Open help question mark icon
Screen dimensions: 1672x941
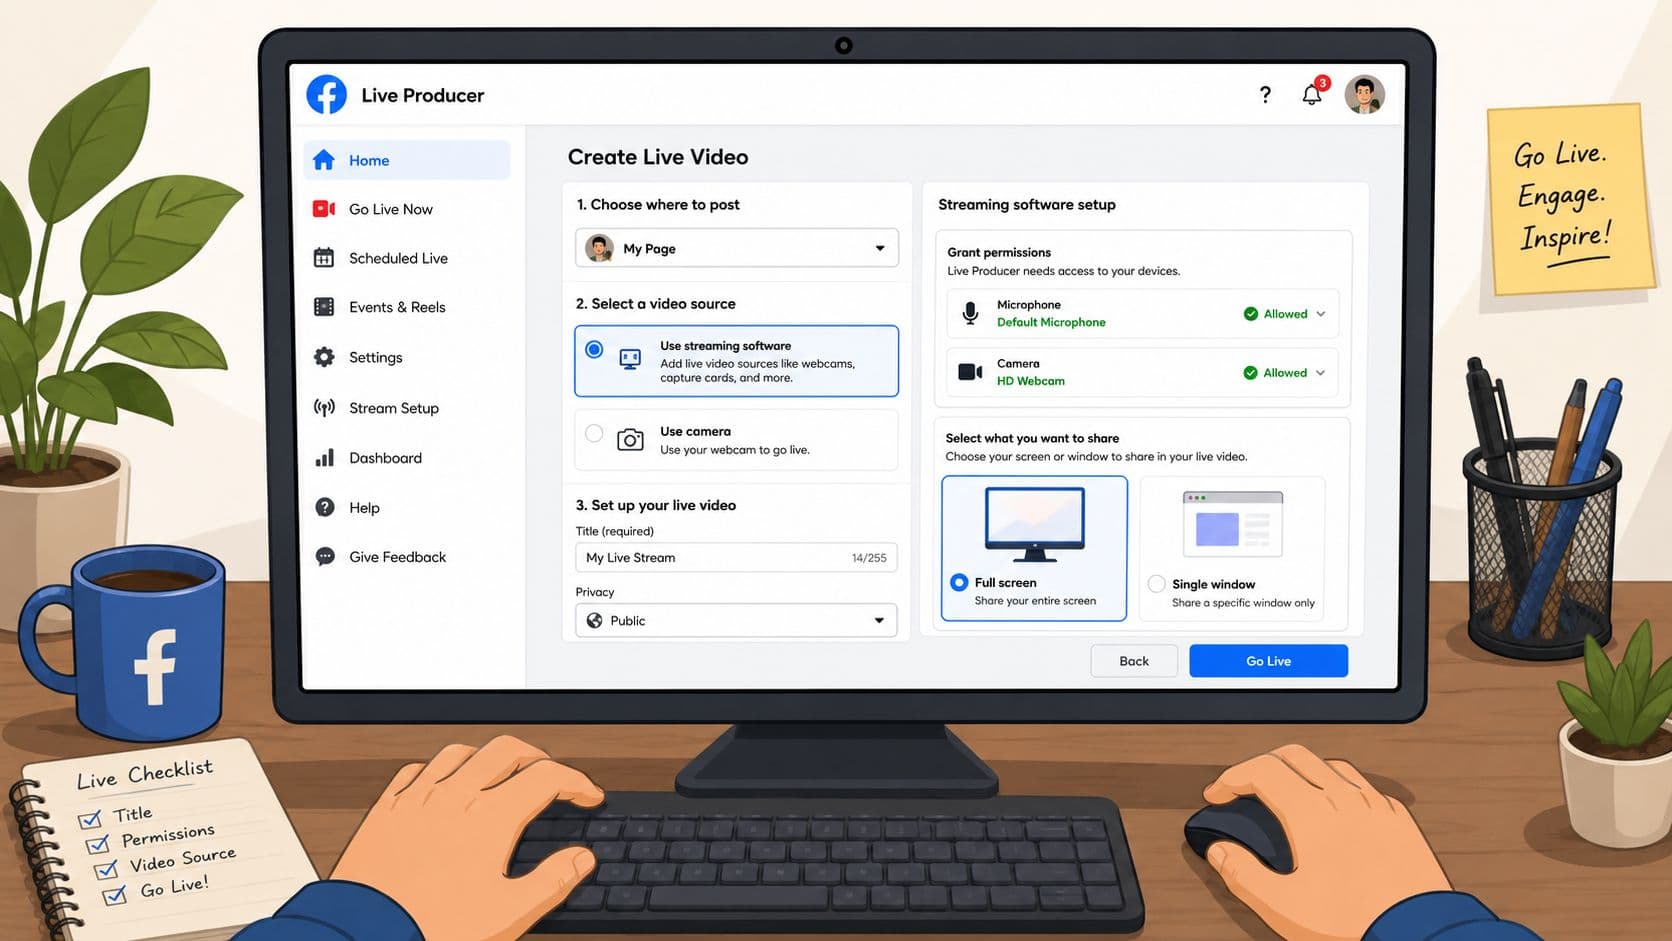pyautogui.click(x=1265, y=94)
